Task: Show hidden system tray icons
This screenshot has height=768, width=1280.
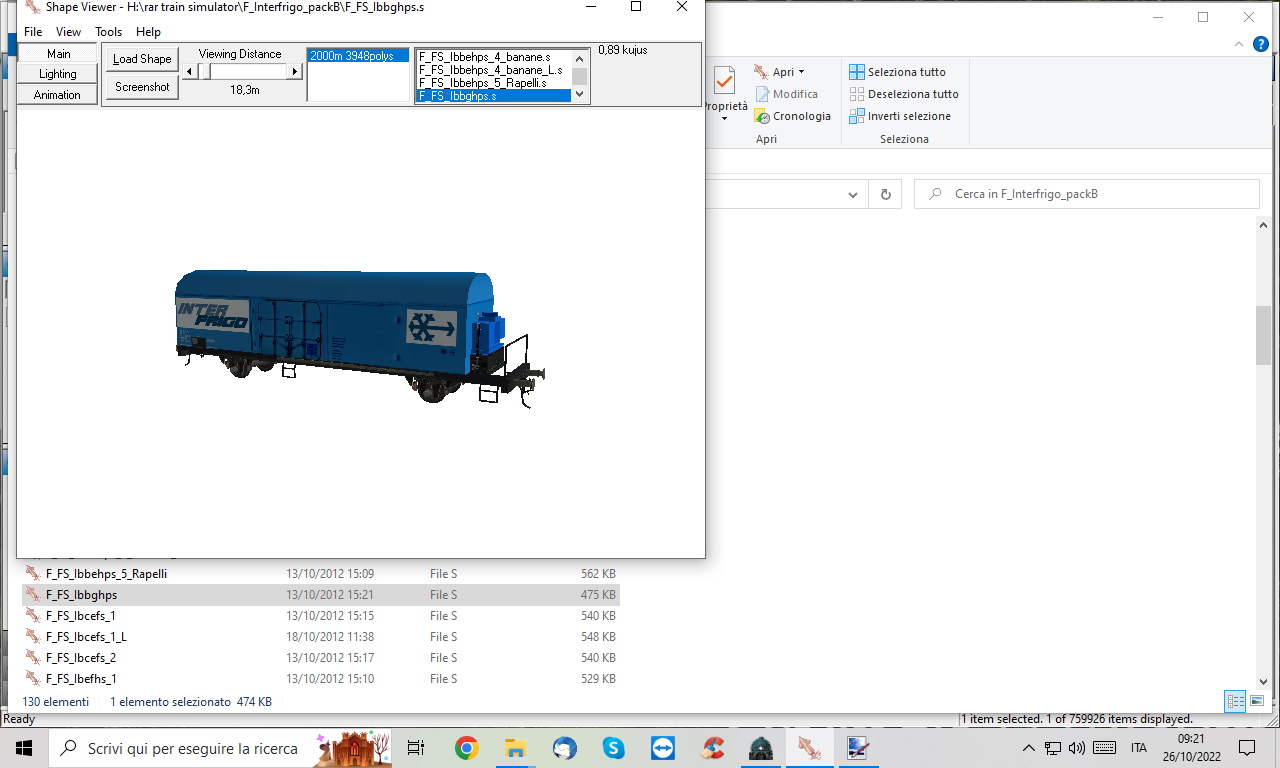Action: [1028, 748]
